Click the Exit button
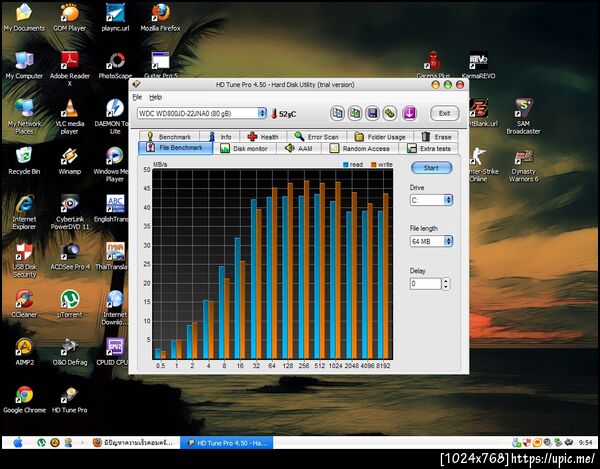This screenshot has width=600, height=469. pos(445,113)
